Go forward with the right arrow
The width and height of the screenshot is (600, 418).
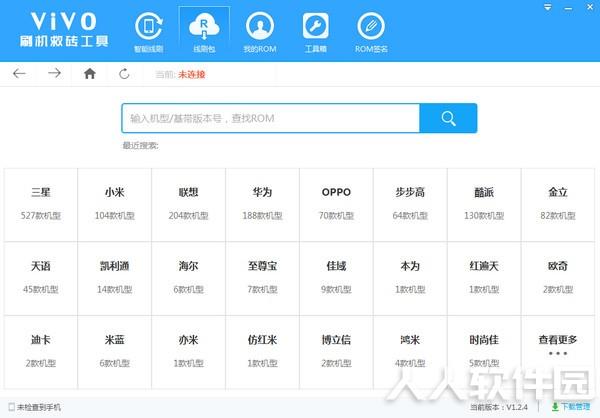(x=54, y=73)
